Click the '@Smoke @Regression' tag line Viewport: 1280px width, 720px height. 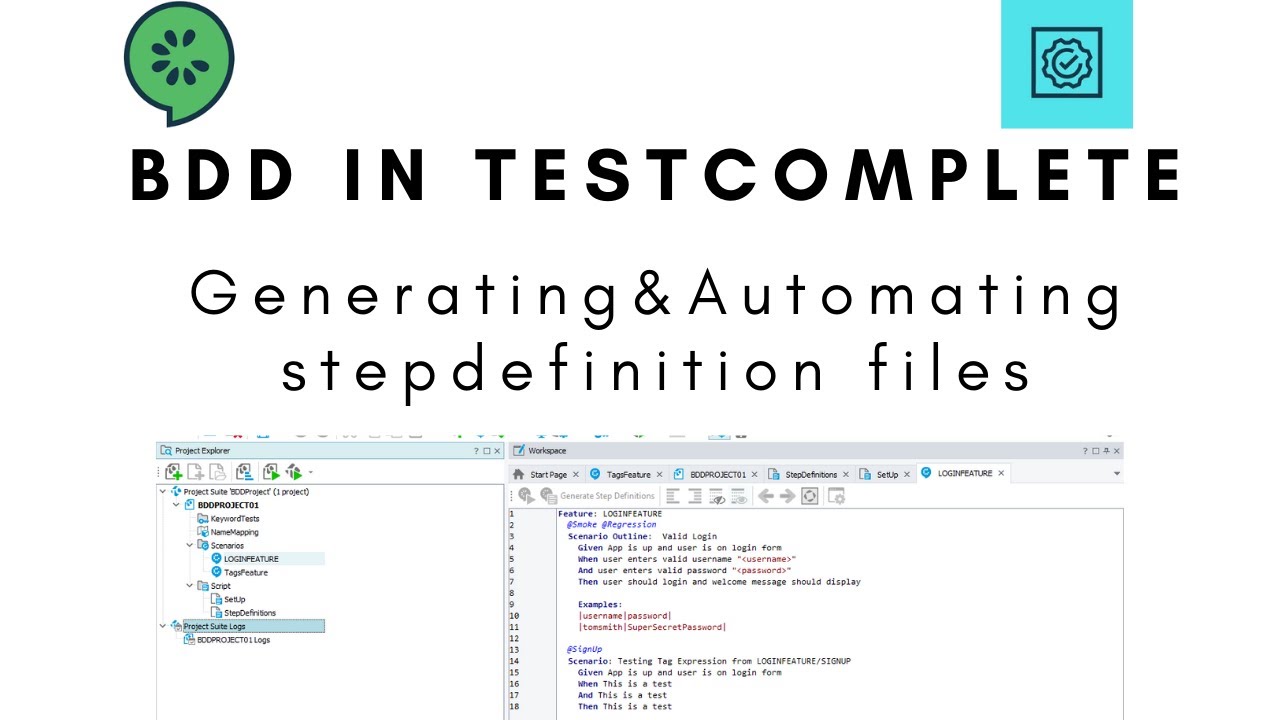[x=612, y=524]
